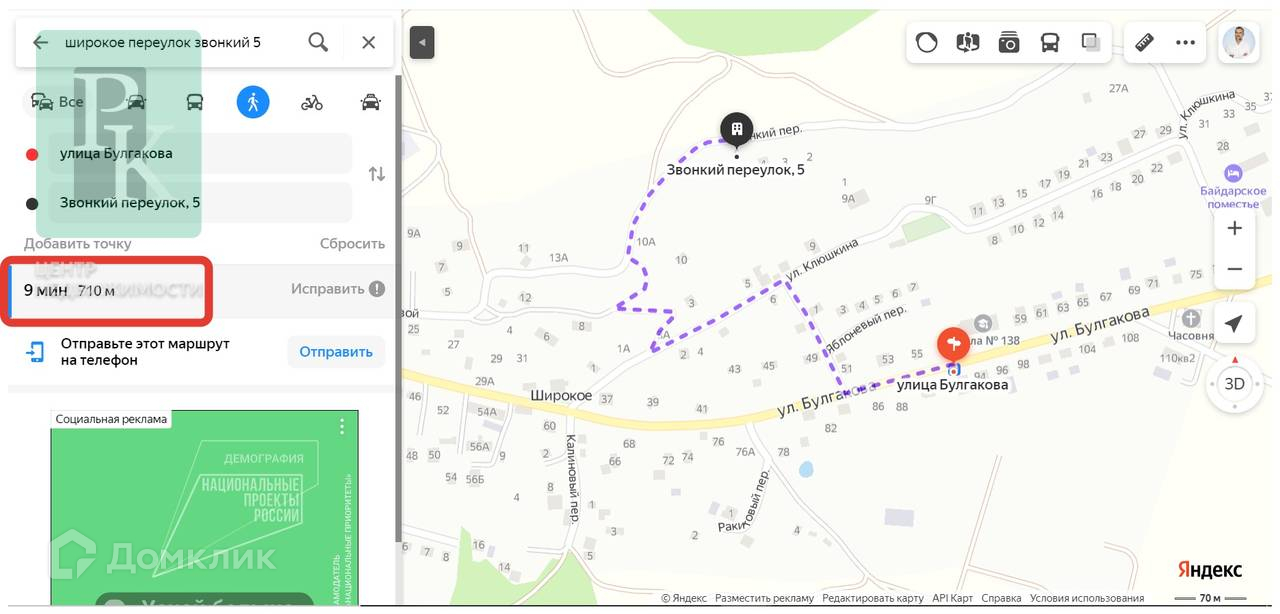This screenshot has height=614, width=1280.
Task: Click the Часовня church marker
Action: pos(1190,319)
